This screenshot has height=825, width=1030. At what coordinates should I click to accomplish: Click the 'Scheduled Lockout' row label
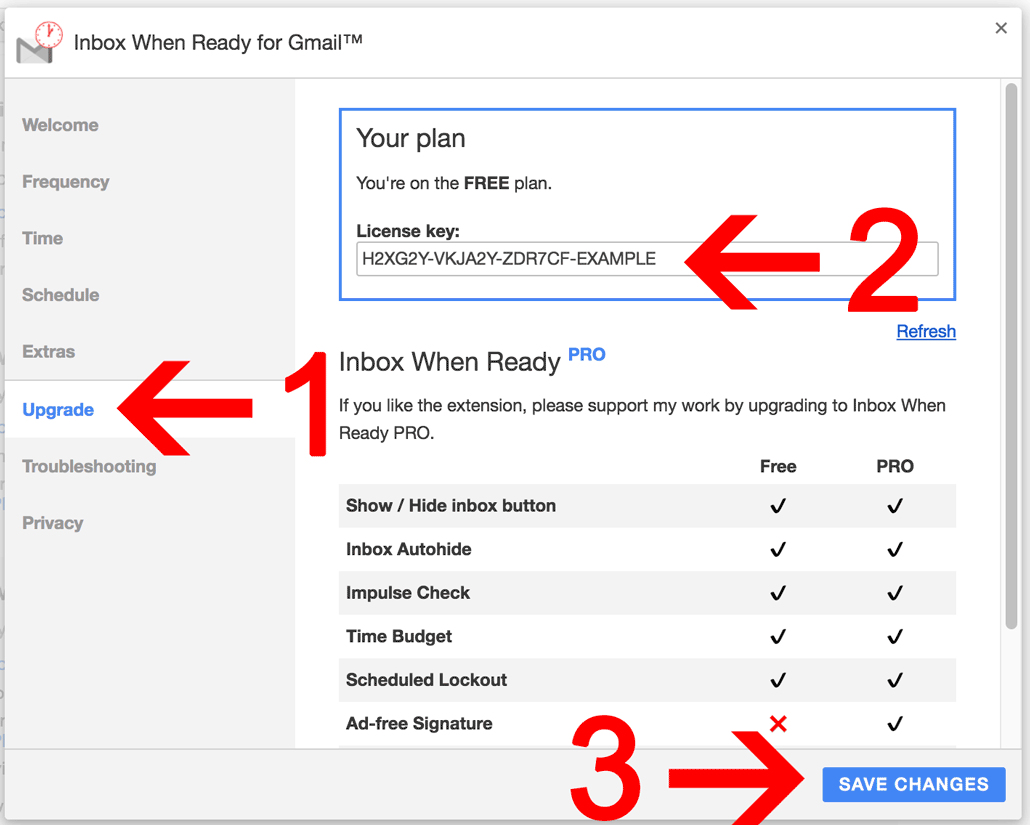pyautogui.click(x=426, y=679)
